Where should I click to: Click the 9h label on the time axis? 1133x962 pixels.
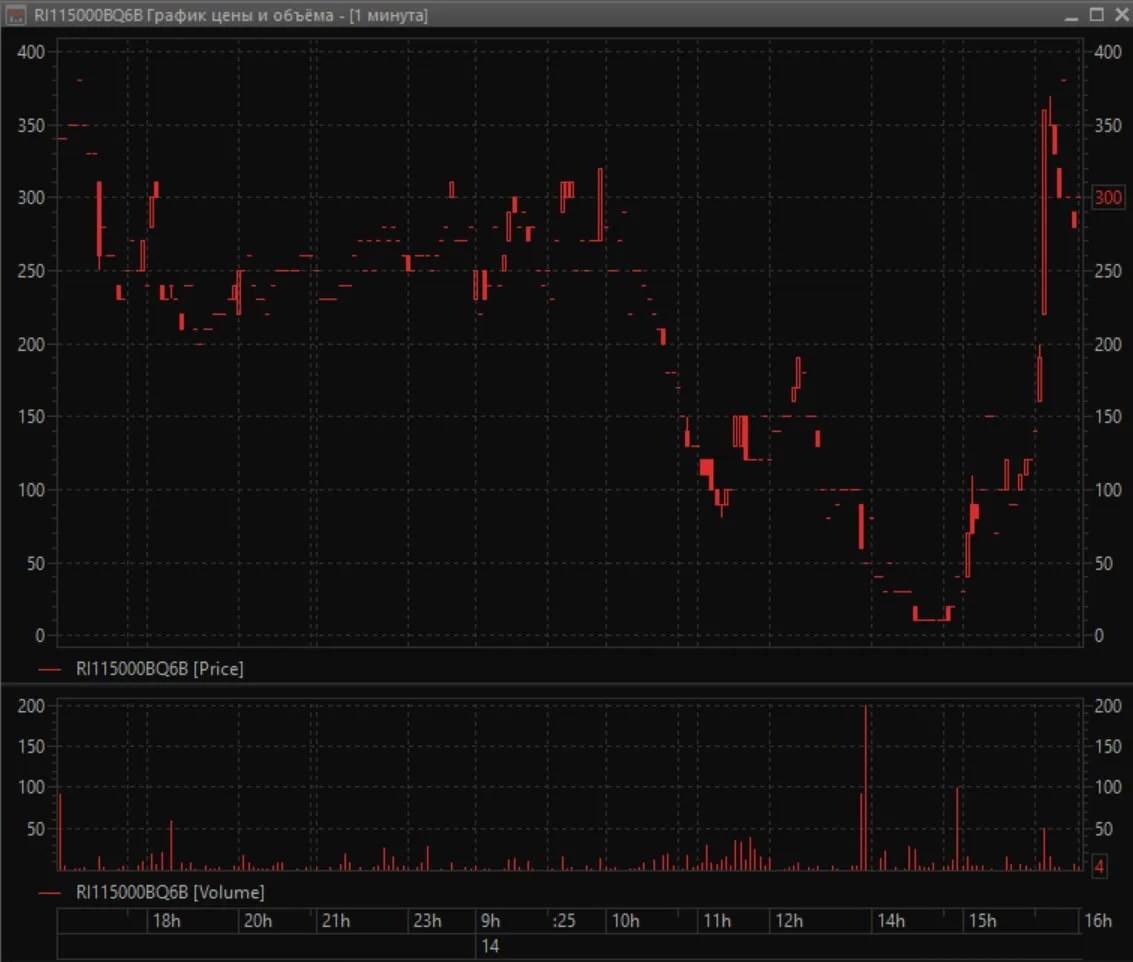[491, 921]
